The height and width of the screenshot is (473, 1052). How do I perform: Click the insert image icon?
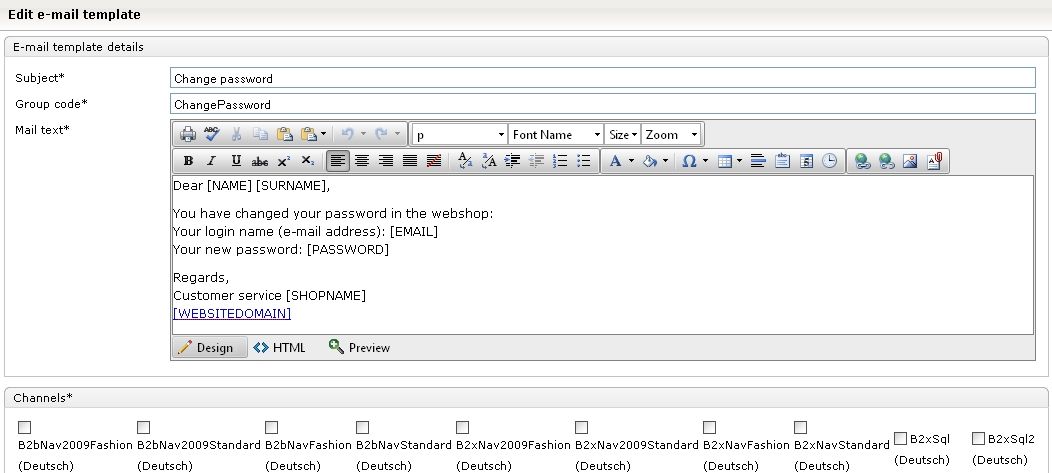click(910, 161)
